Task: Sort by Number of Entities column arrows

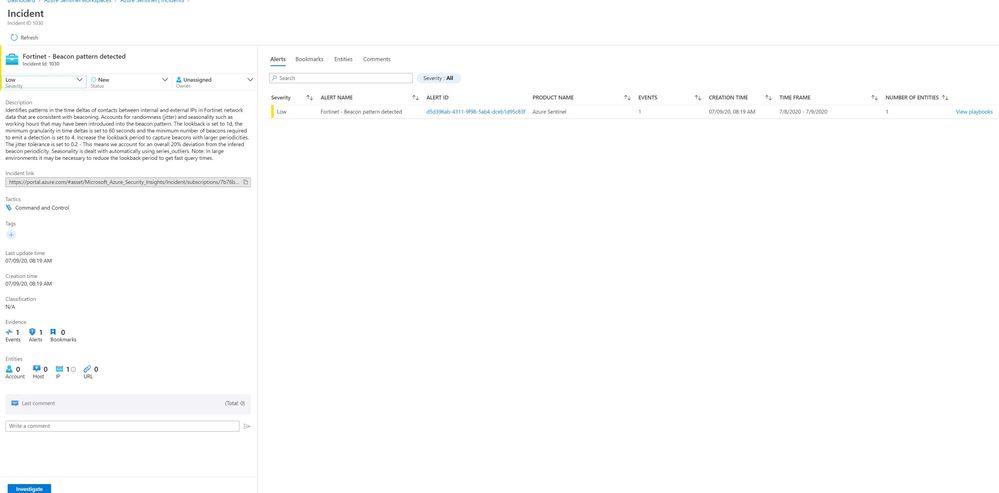Action: (x=945, y=97)
